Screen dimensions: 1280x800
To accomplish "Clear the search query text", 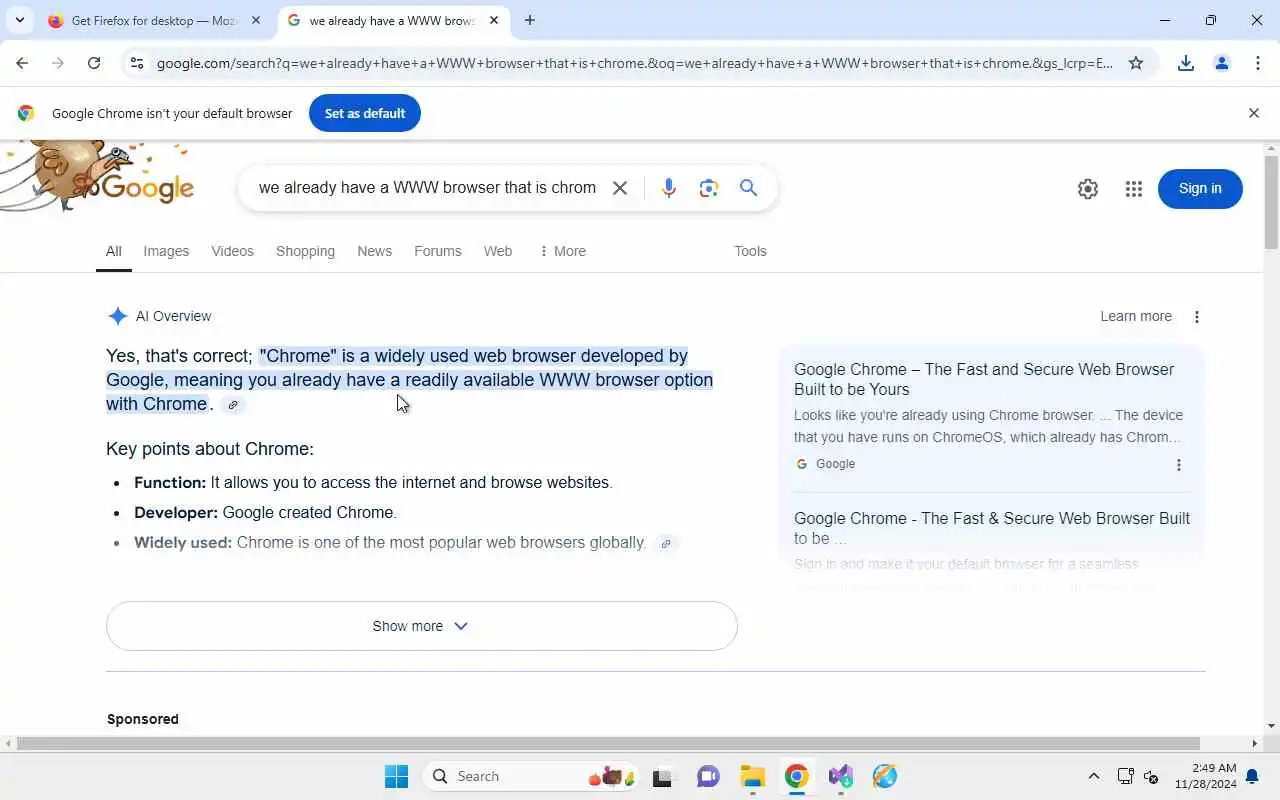I will click(x=620, y=188).
